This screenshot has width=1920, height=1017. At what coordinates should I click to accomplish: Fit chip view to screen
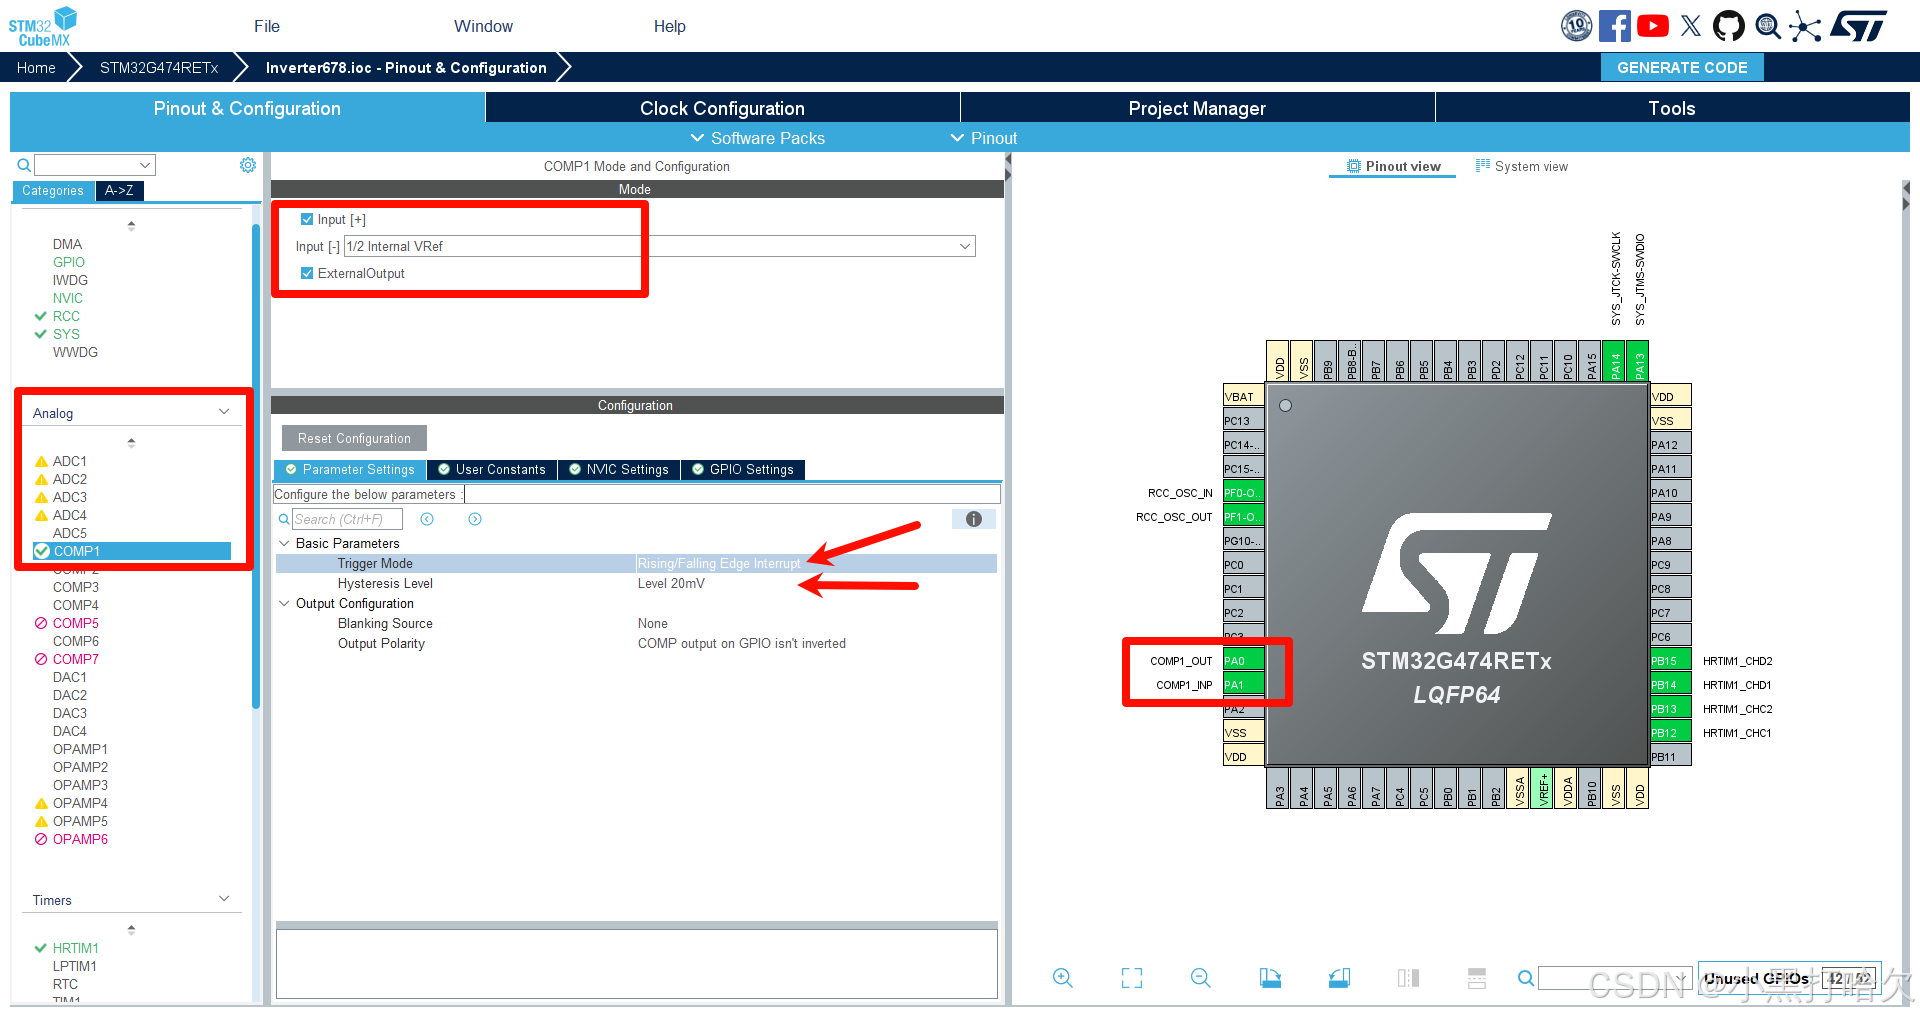[x=1132, y=978]
